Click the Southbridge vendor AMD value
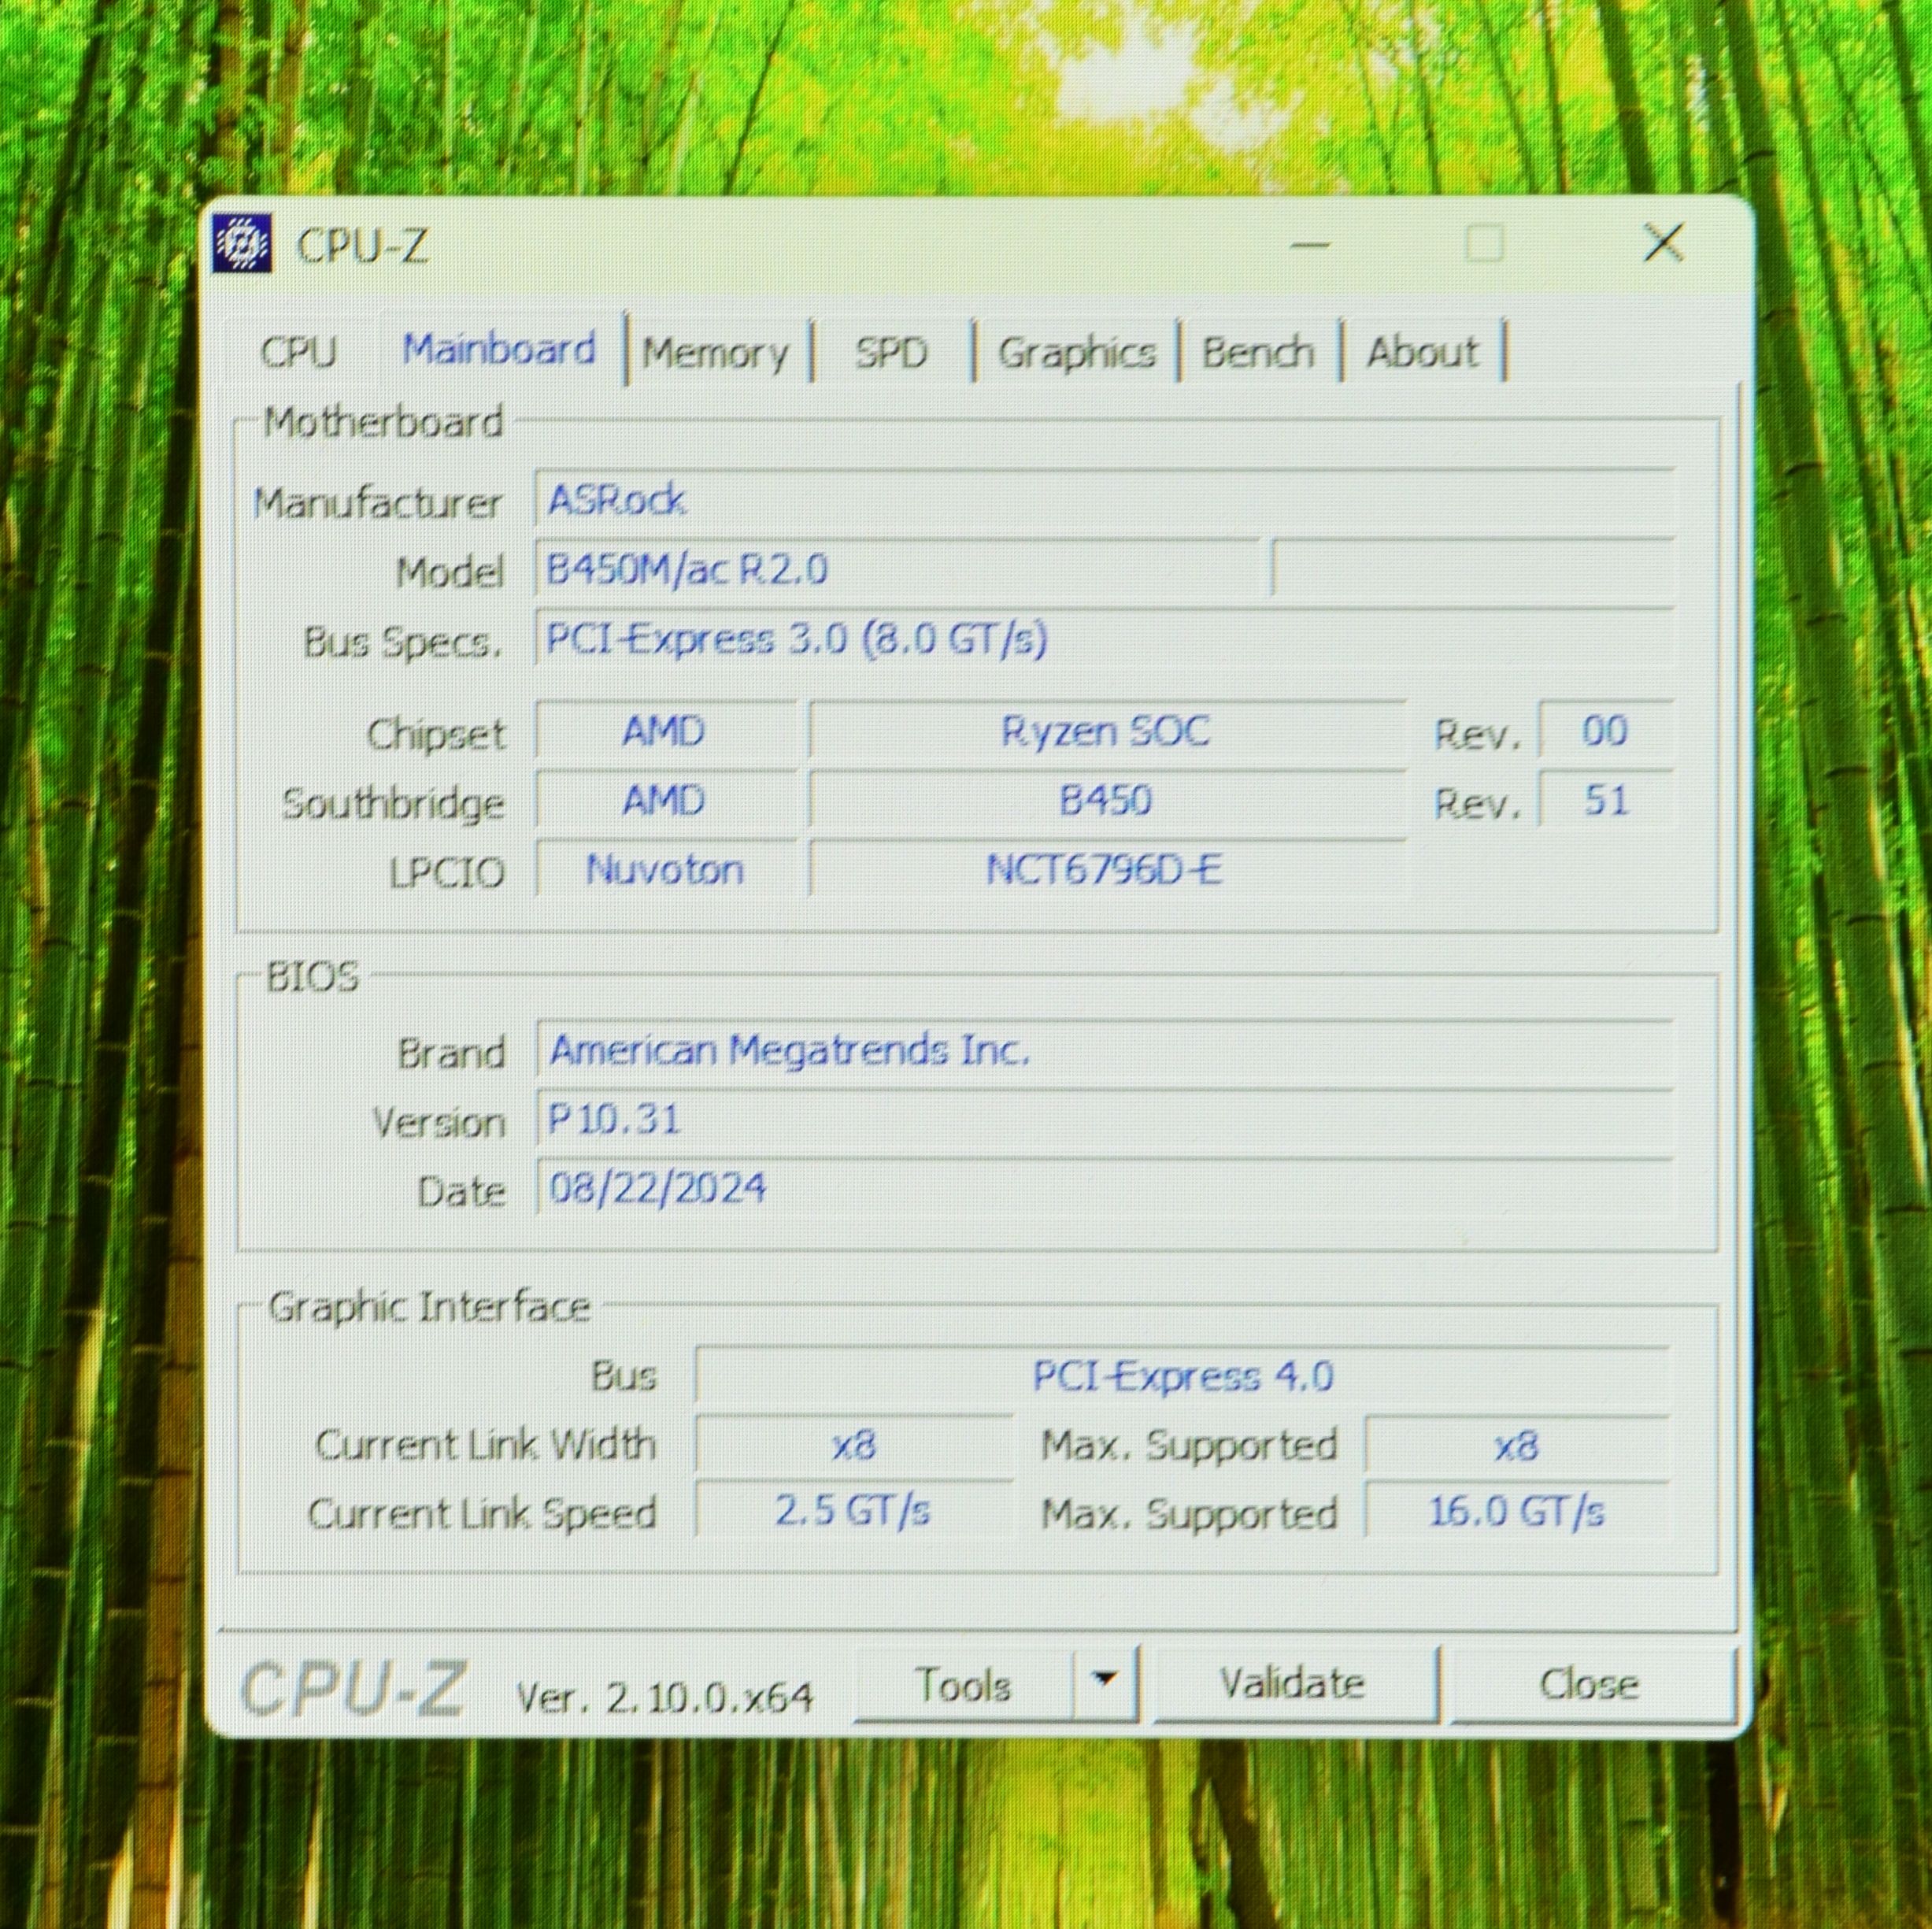 pos(666,800)
